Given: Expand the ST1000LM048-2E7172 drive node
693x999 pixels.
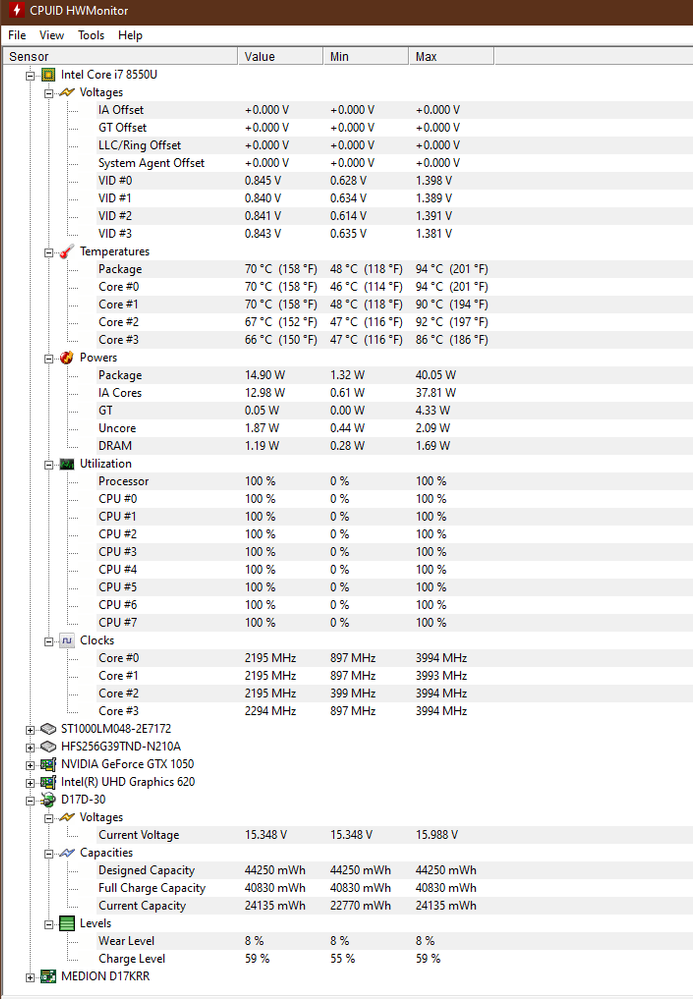Looking at the screenshot, I should 31,729.
